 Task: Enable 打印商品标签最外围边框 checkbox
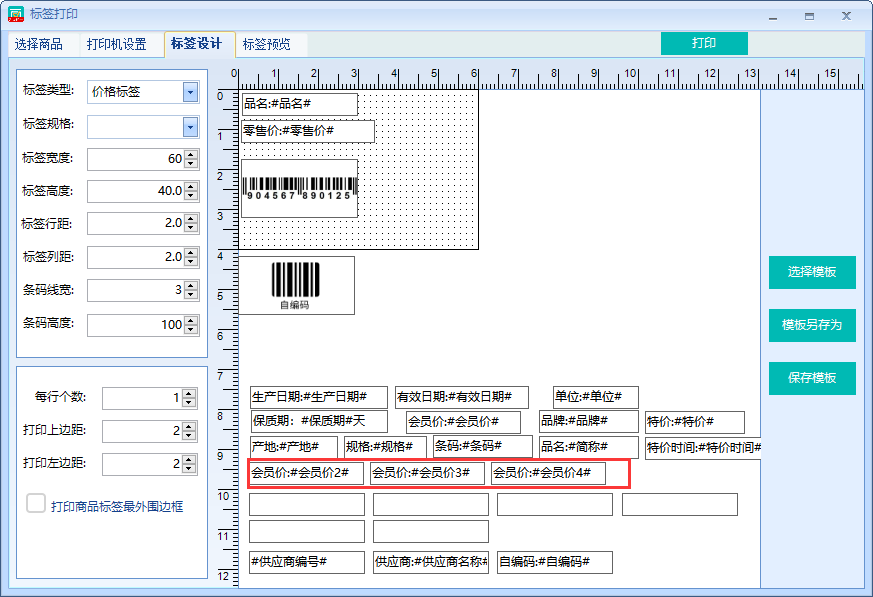point(36,504)
